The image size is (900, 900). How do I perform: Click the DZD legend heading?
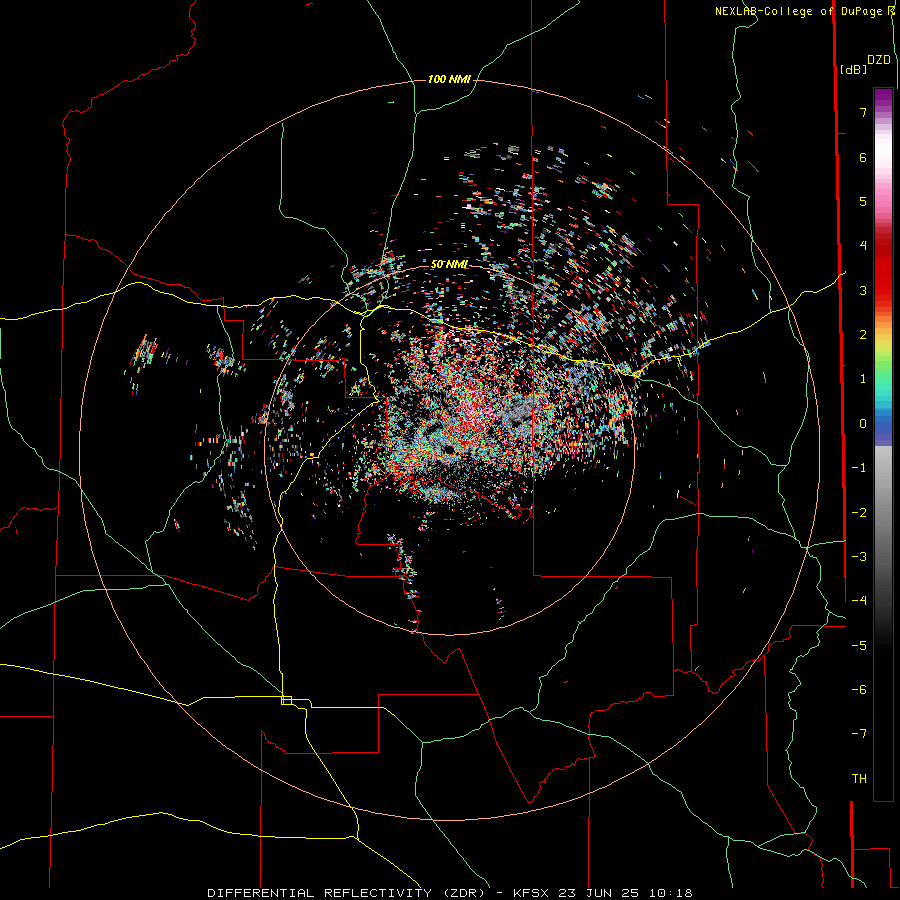[879, 60]
